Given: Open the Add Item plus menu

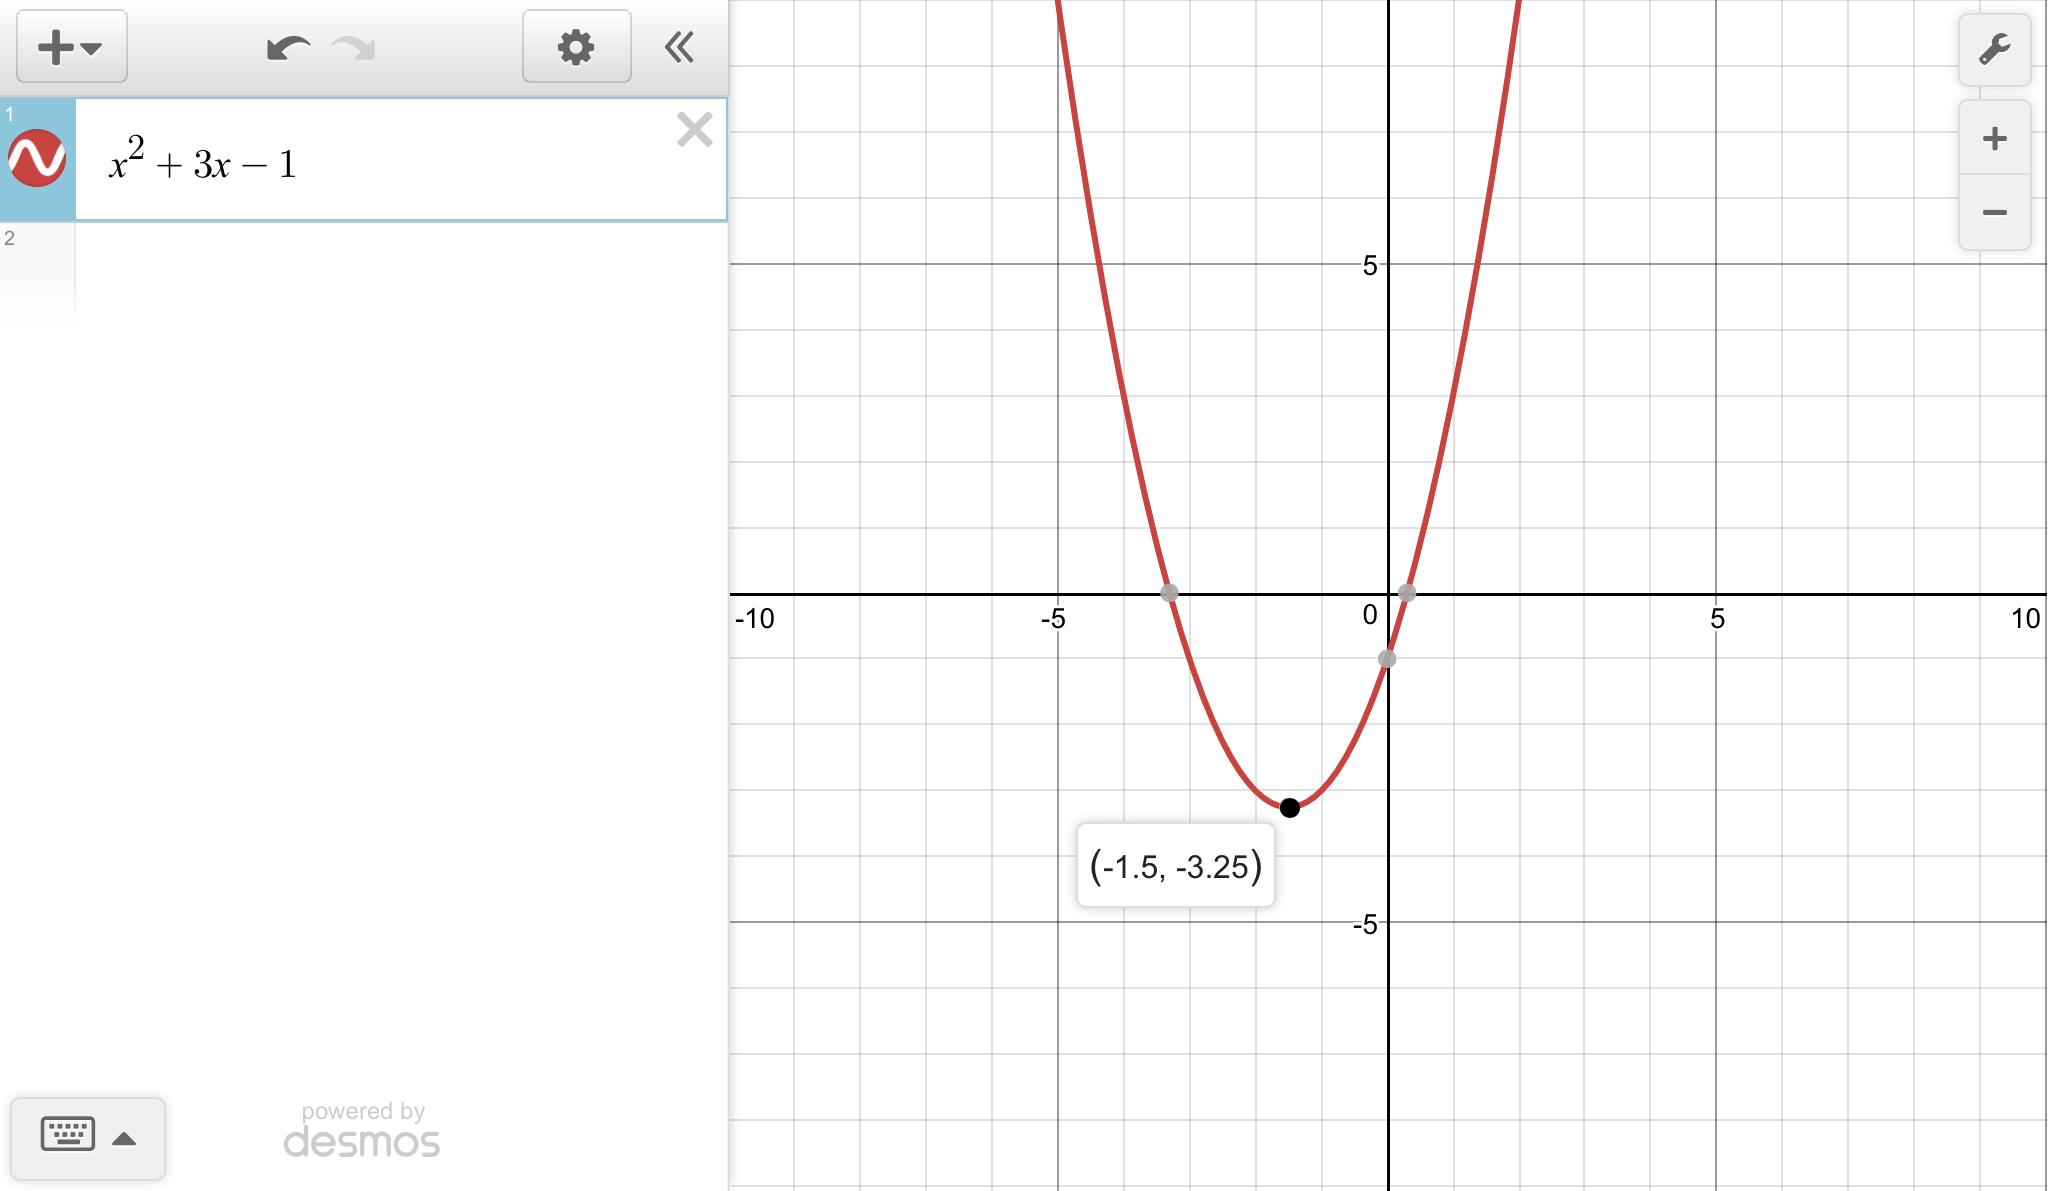Looking at the screenshot, I should tap(70, 47).
